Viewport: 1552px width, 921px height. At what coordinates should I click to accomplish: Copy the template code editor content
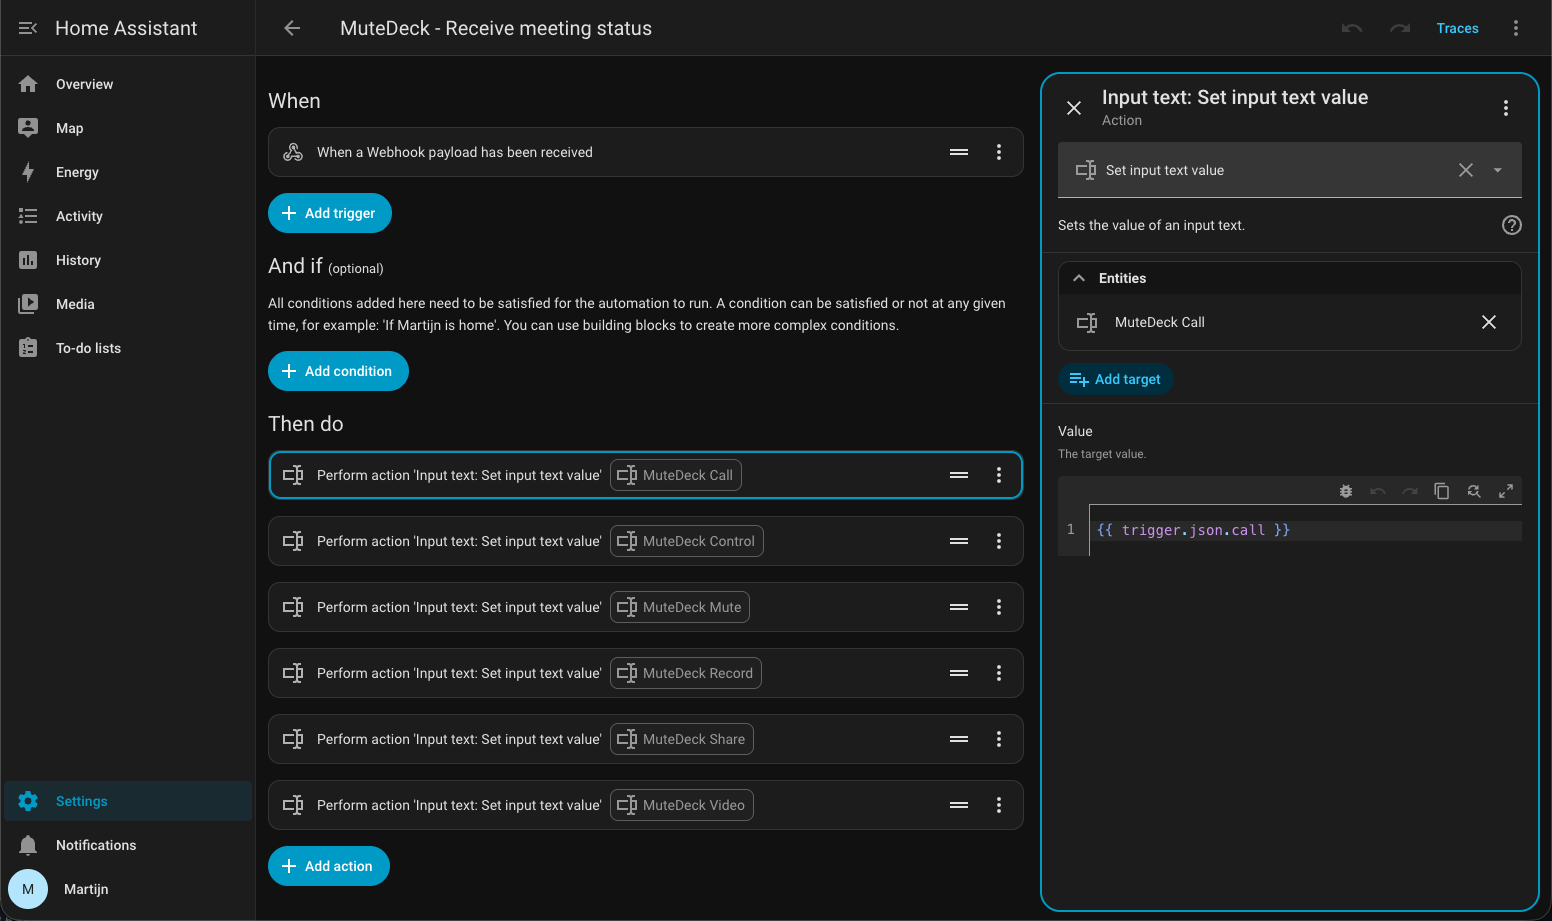coord(1442,491)
